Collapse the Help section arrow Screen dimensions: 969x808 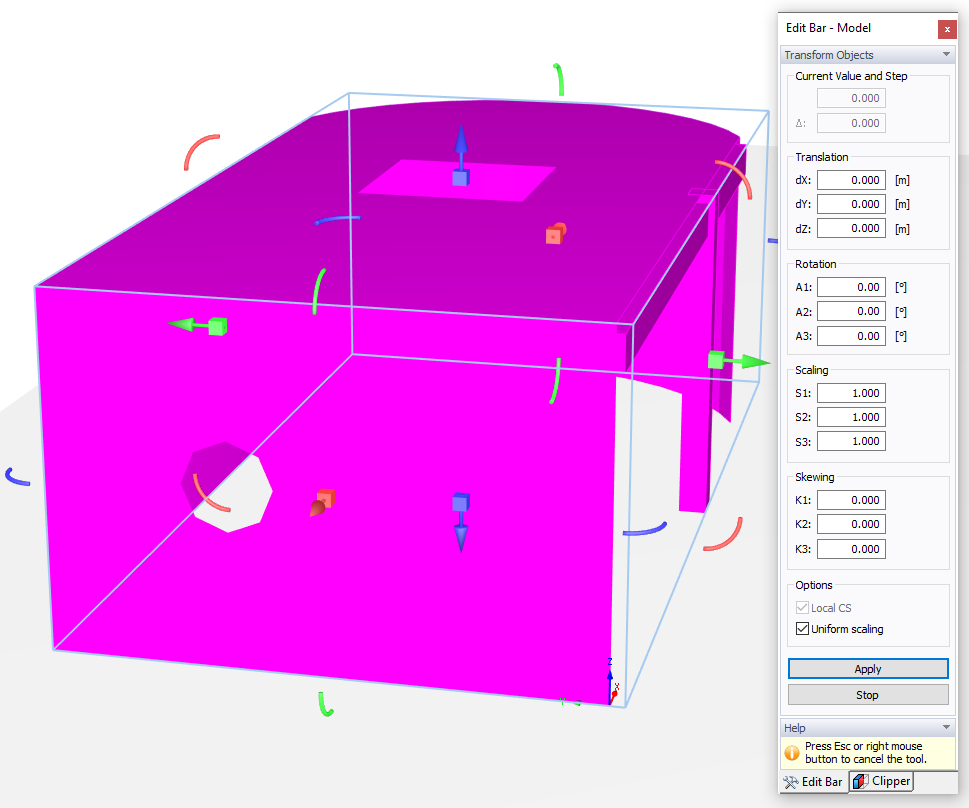click(946, 728)
